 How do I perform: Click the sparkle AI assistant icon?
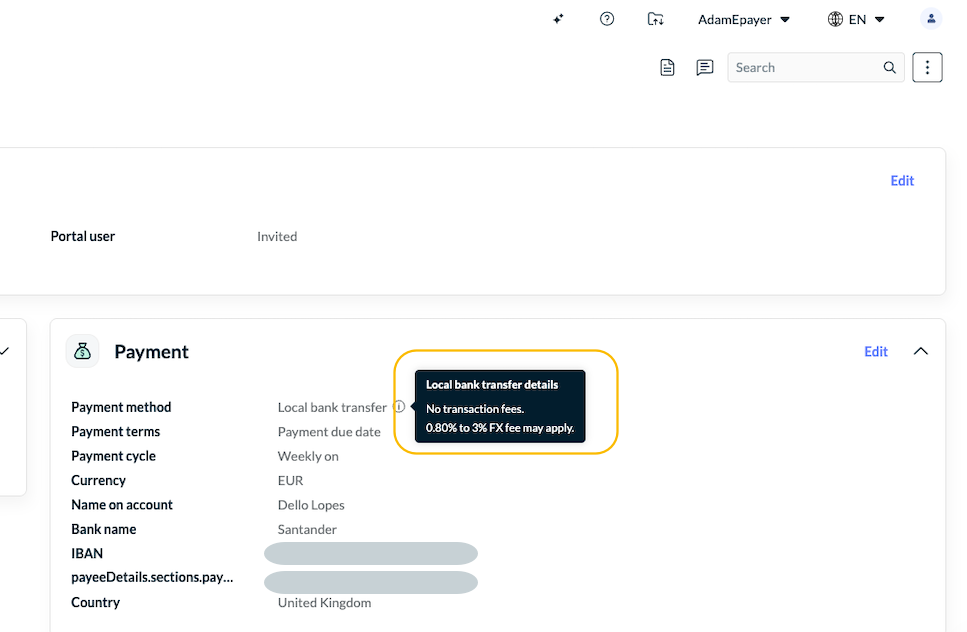tap(558, 19)
